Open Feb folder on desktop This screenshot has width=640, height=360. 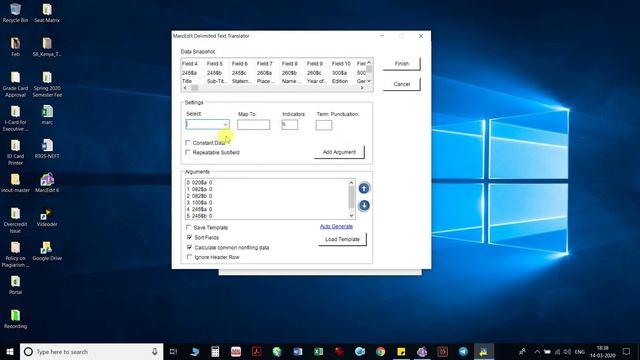pyautogui.click(x=16, y=47)
